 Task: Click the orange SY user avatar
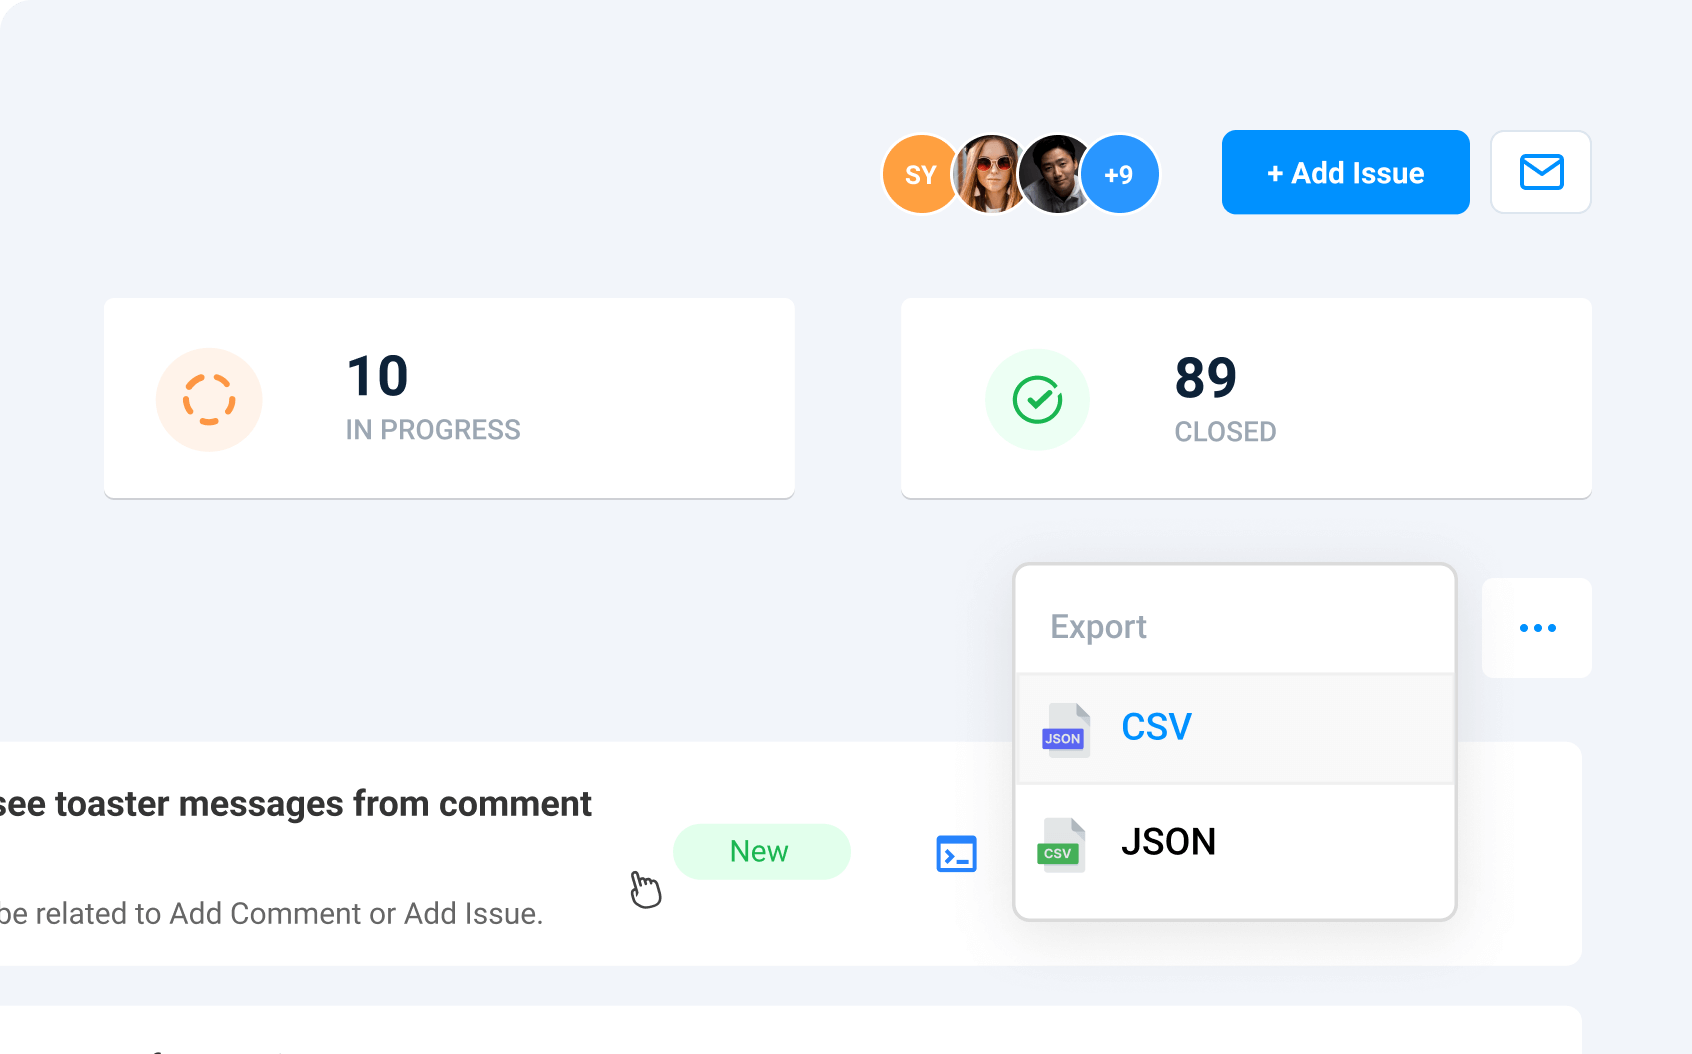pos(917,174)
